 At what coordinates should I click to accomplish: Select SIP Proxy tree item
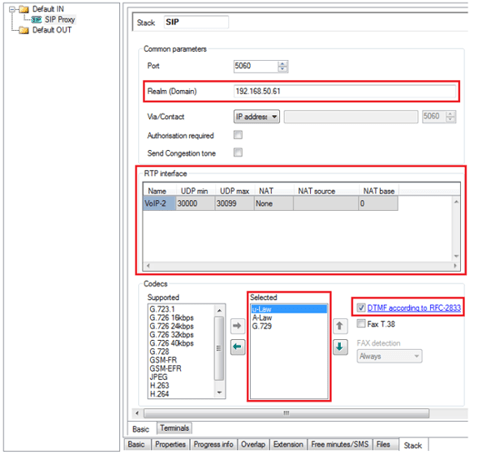pos(60,20)
